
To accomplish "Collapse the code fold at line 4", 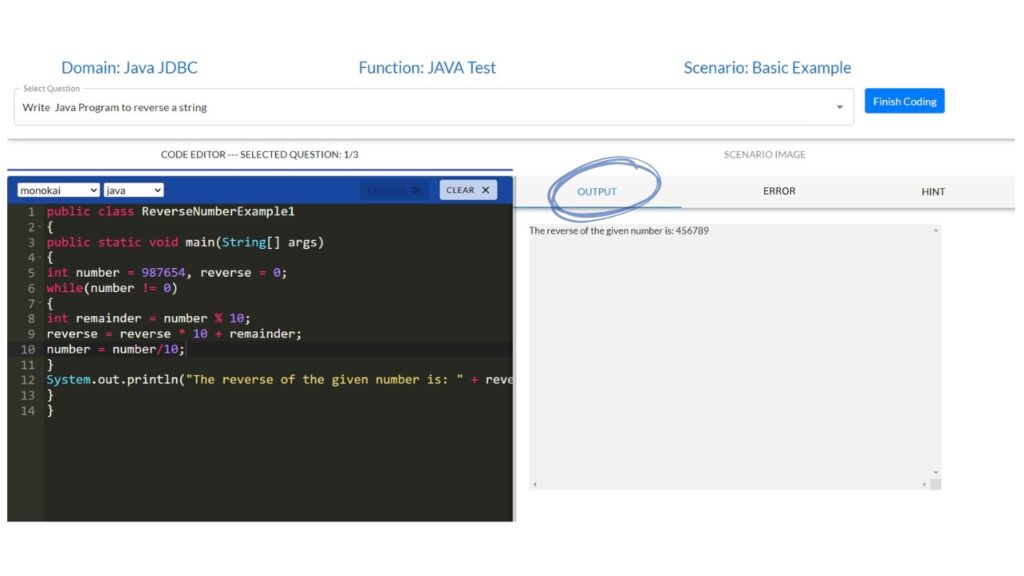I will point(38,258).
